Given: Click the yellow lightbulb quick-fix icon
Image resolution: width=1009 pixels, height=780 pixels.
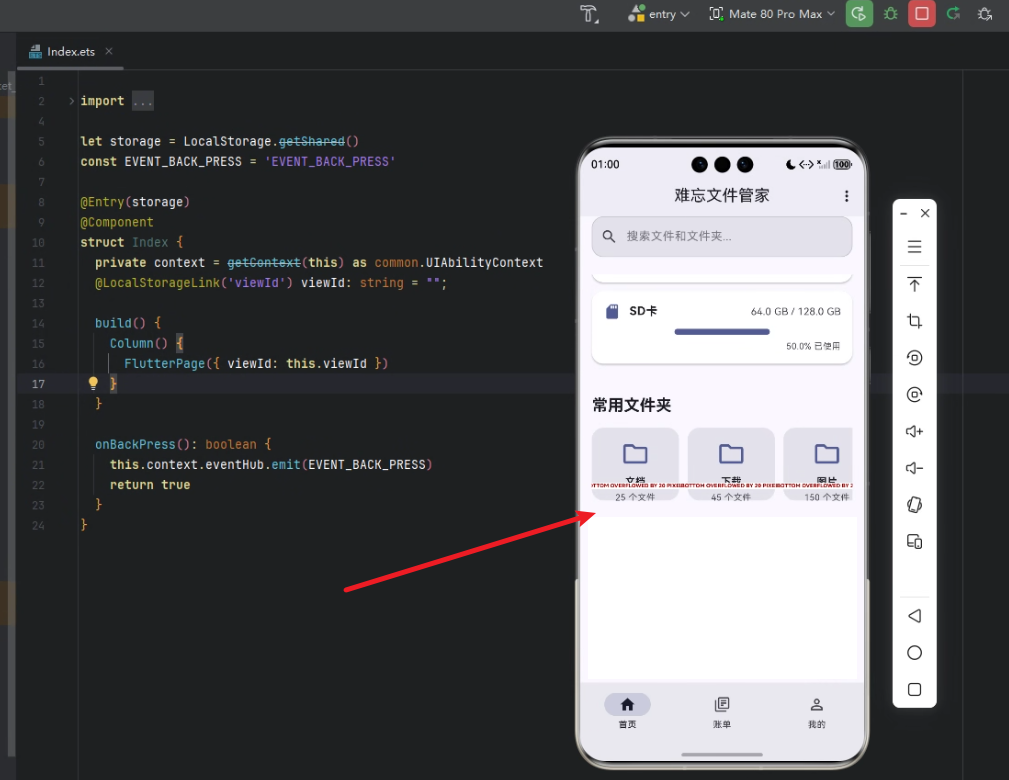Looking at the screenshot, I should pos(93,384).
